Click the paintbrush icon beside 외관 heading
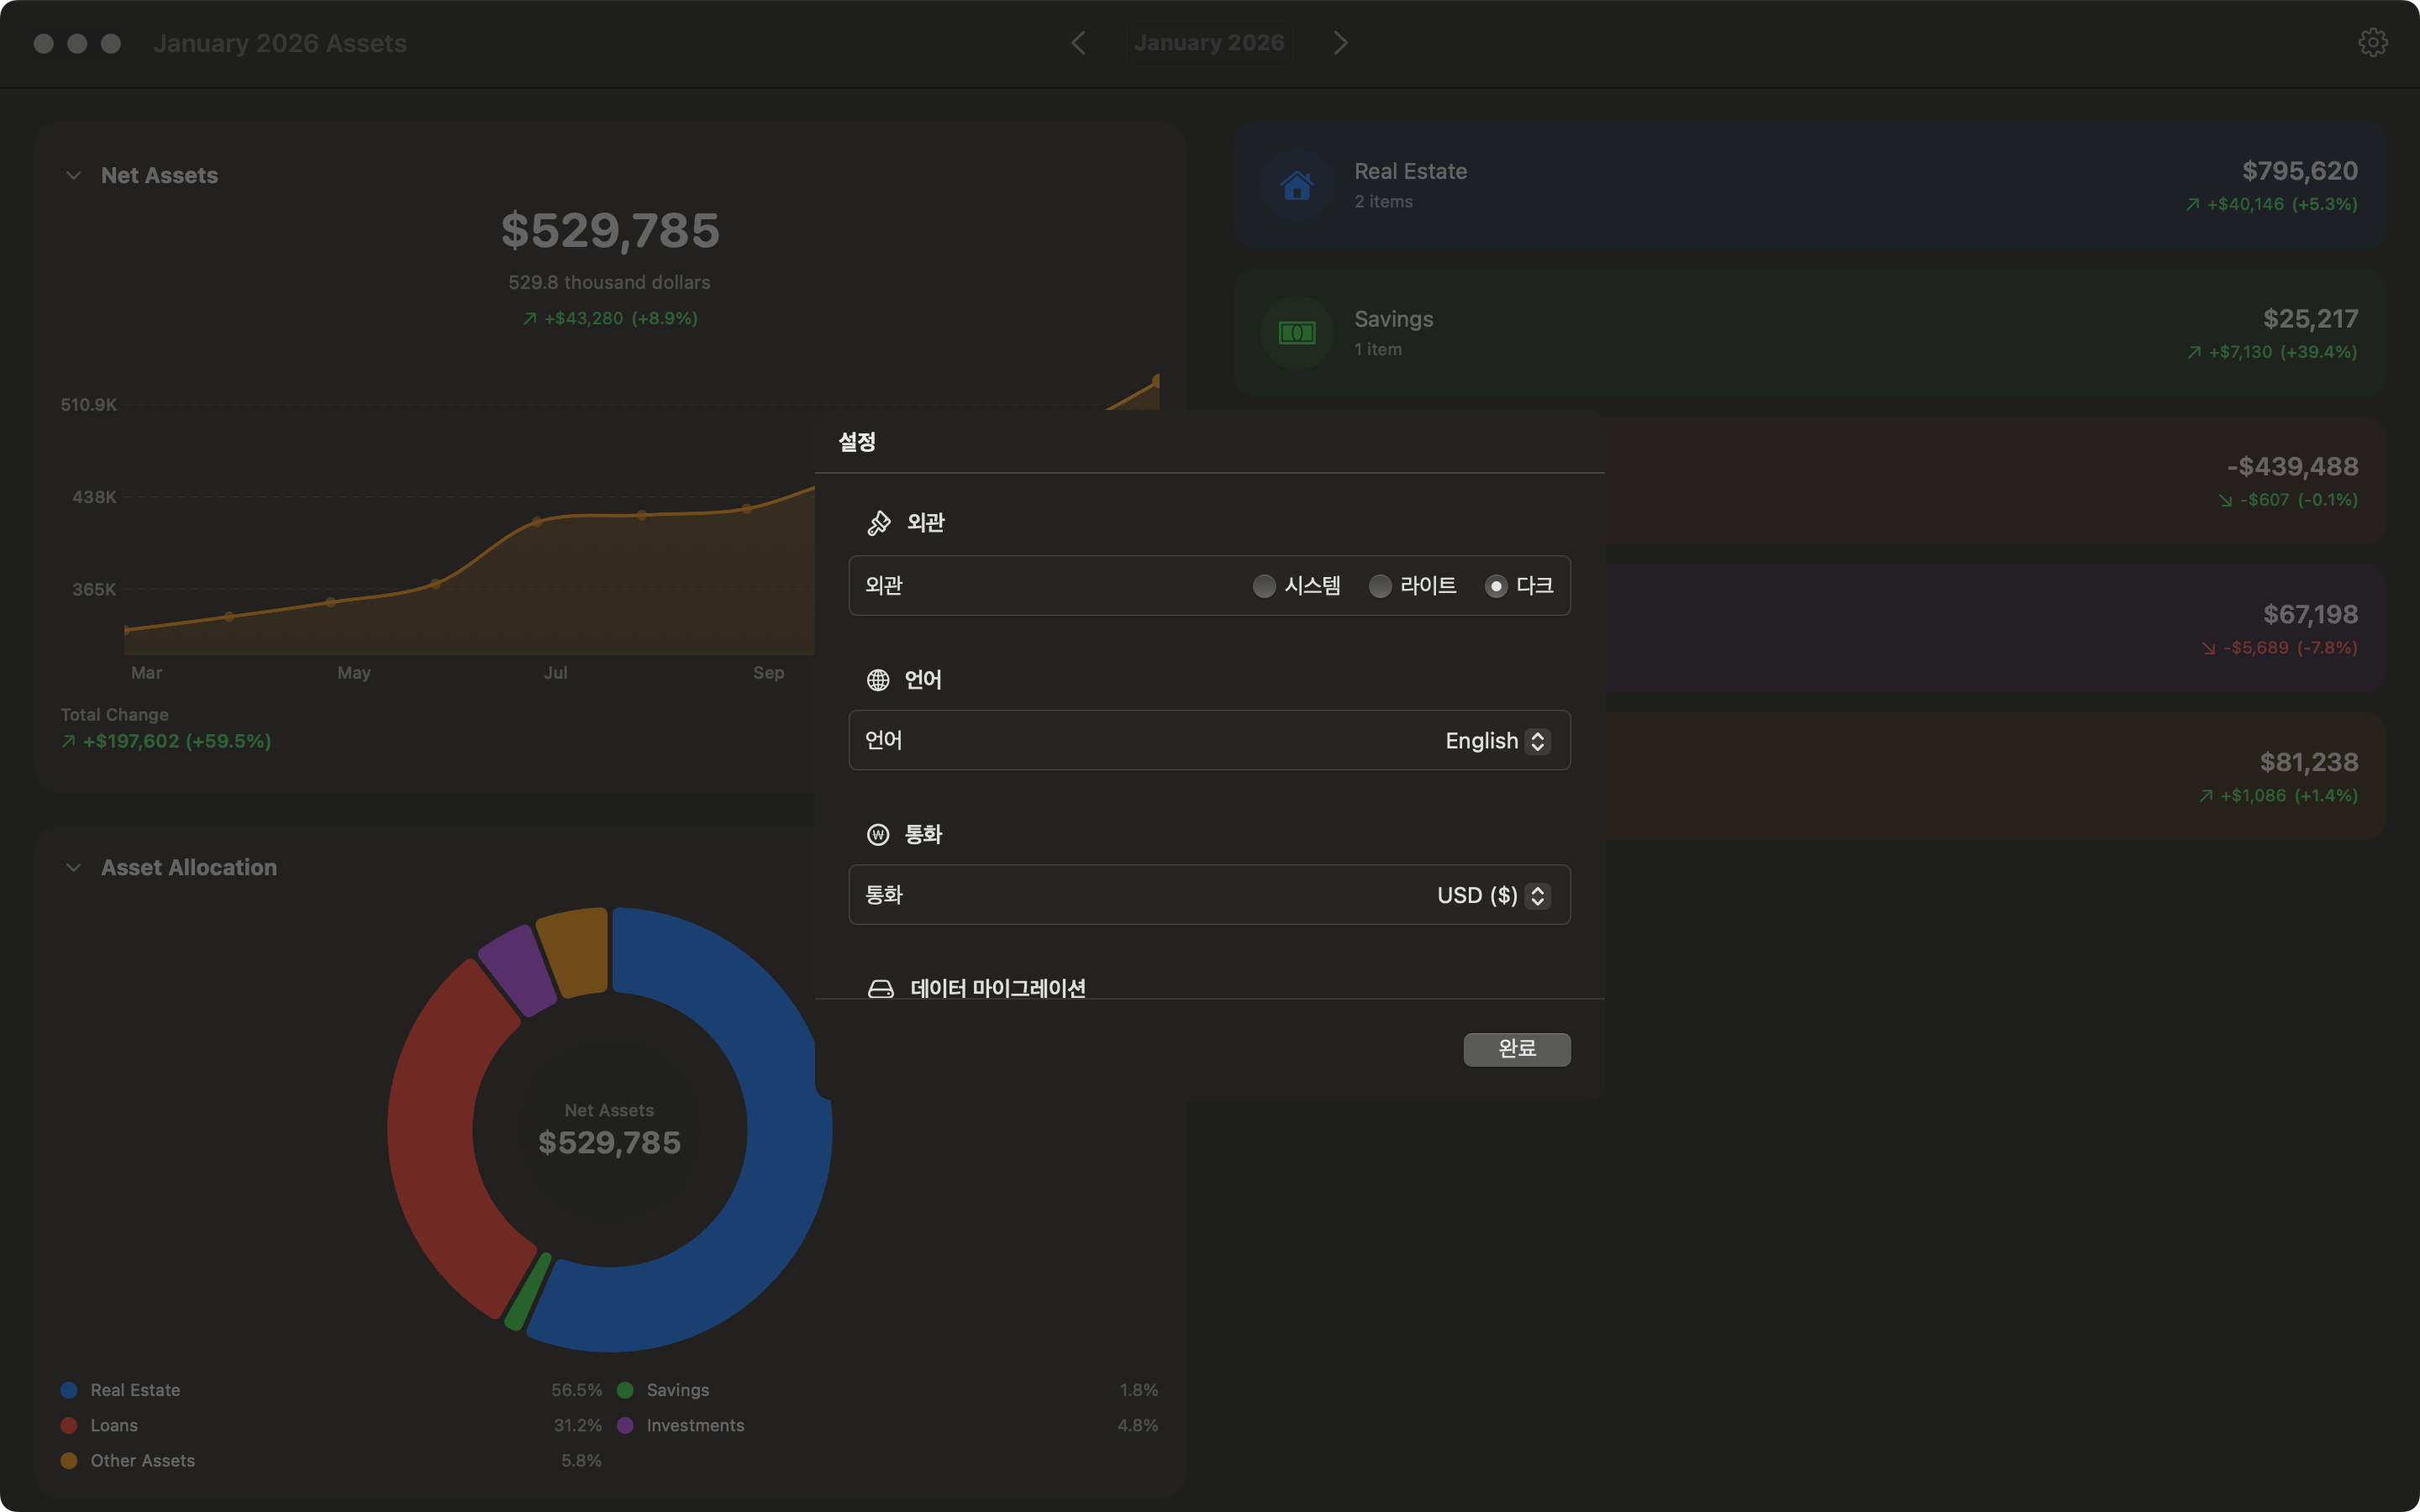 [x=879, y=523]
